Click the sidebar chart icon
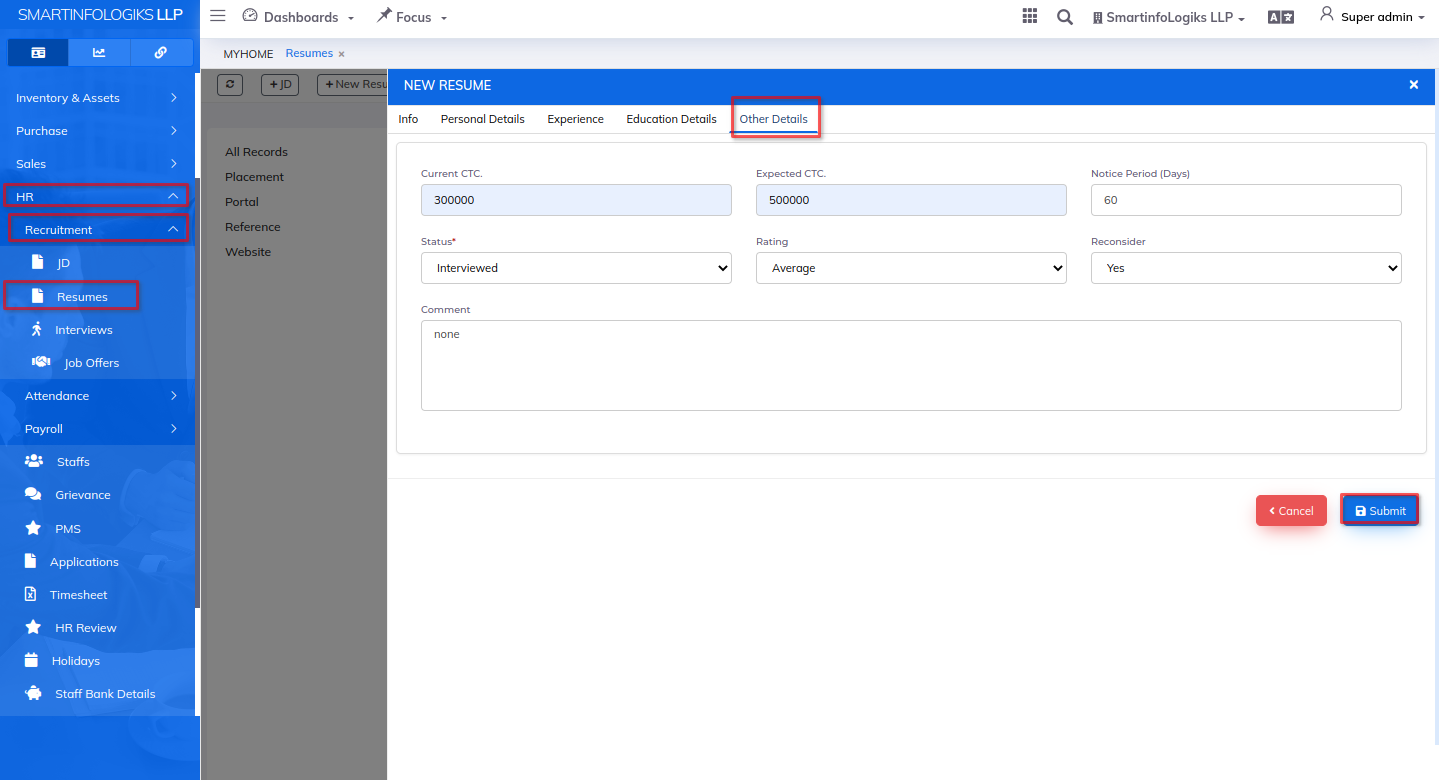Viewport: 1439px width, 780px height. click(99, 53)
